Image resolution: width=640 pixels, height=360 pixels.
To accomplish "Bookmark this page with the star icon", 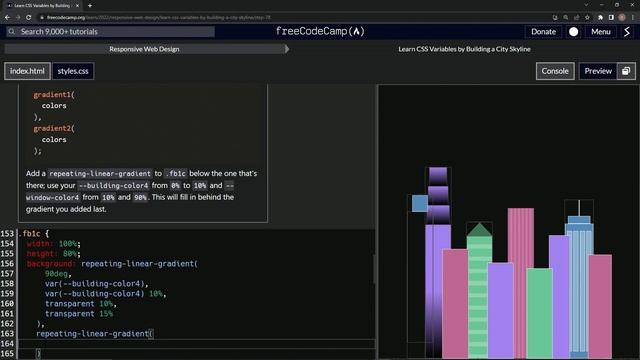I will pyautogui.click(x=587, y=18).
